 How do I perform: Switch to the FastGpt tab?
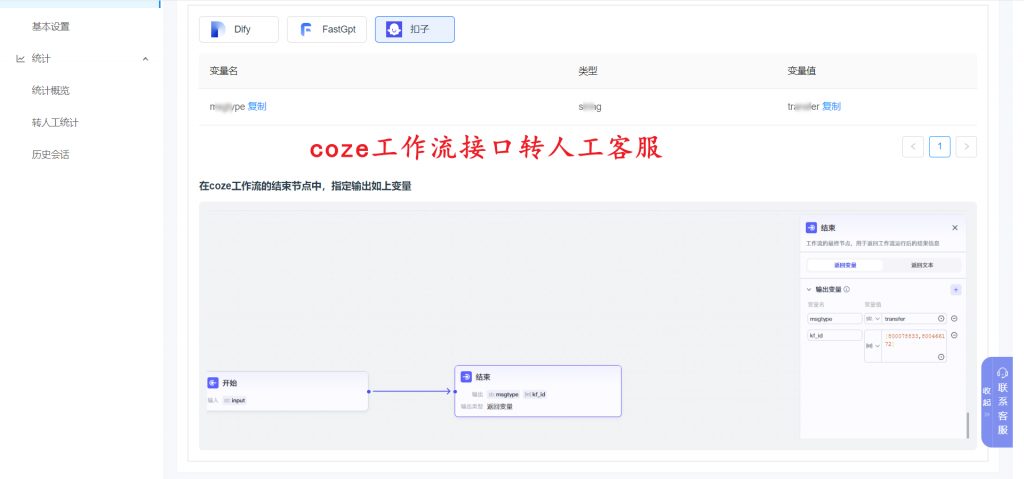coord(327,29)
